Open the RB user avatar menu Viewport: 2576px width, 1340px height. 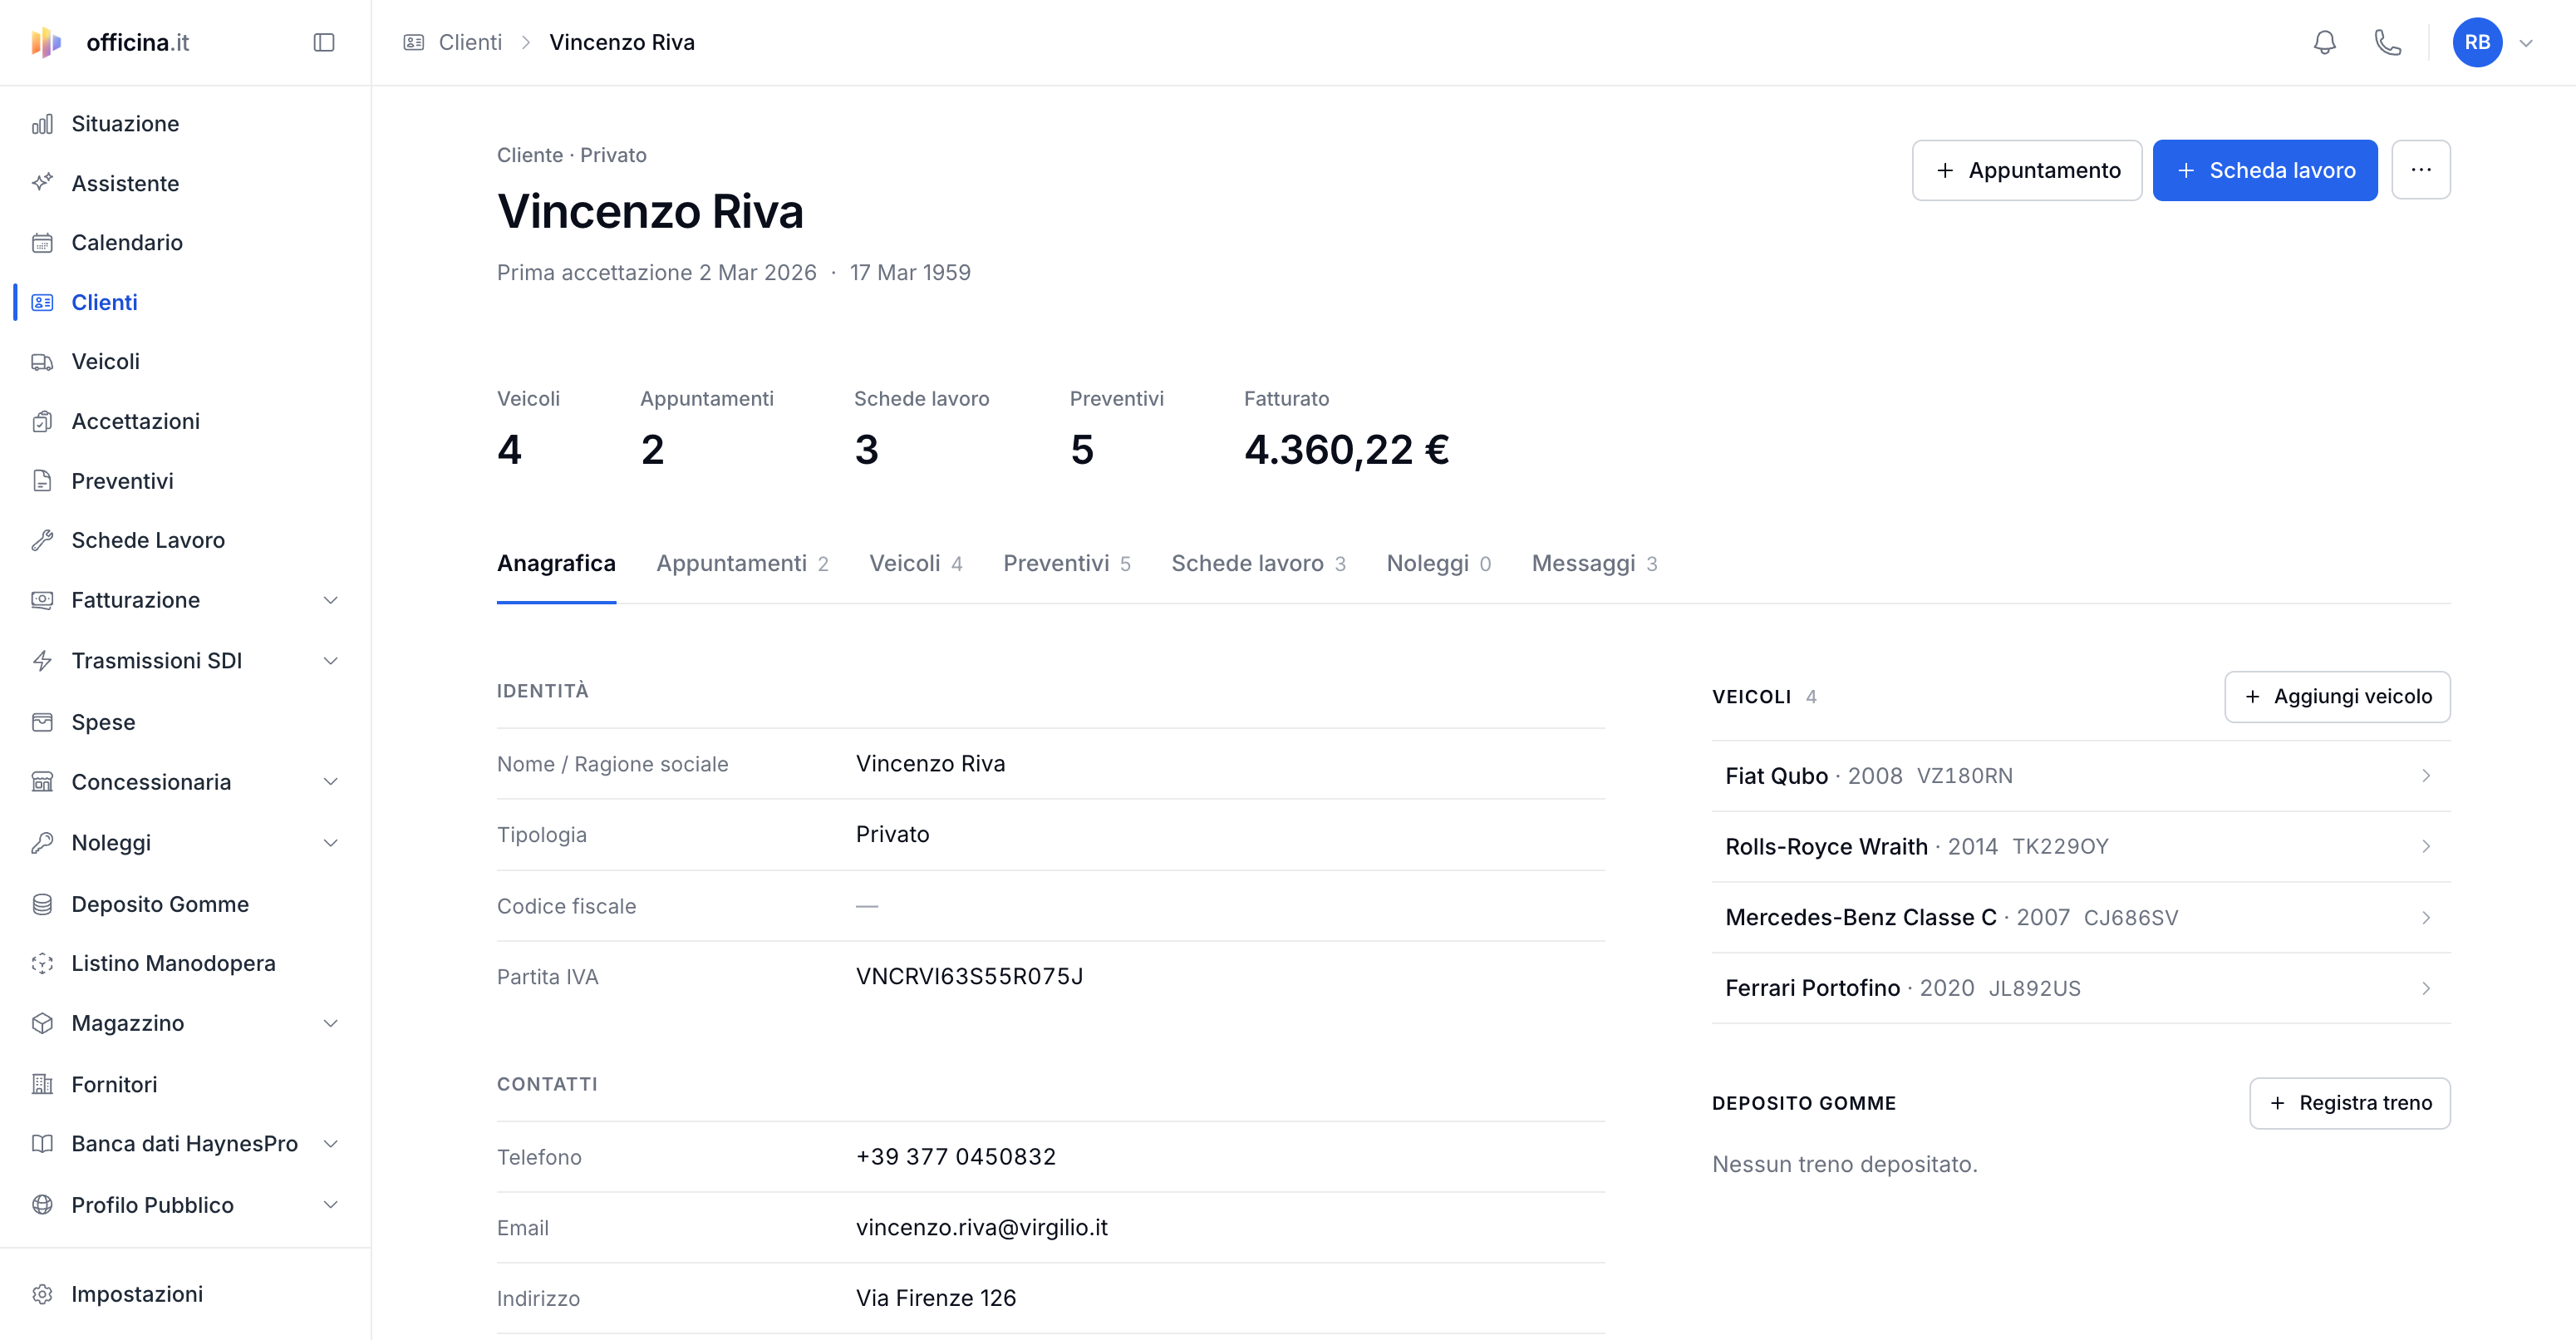click(x=2477, y=42)
